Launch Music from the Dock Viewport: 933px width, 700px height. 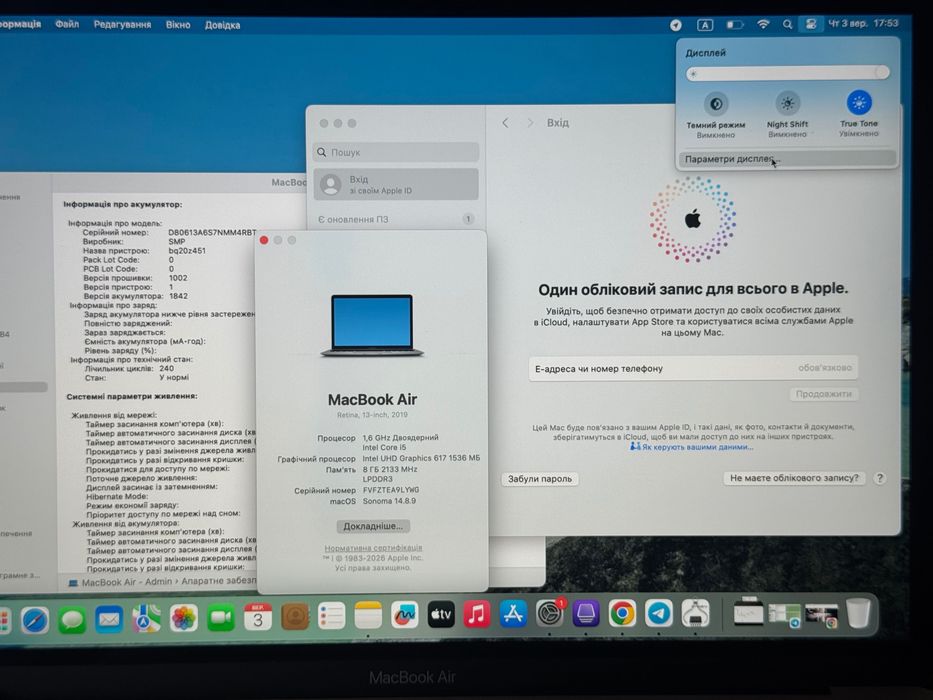point(477,614)
